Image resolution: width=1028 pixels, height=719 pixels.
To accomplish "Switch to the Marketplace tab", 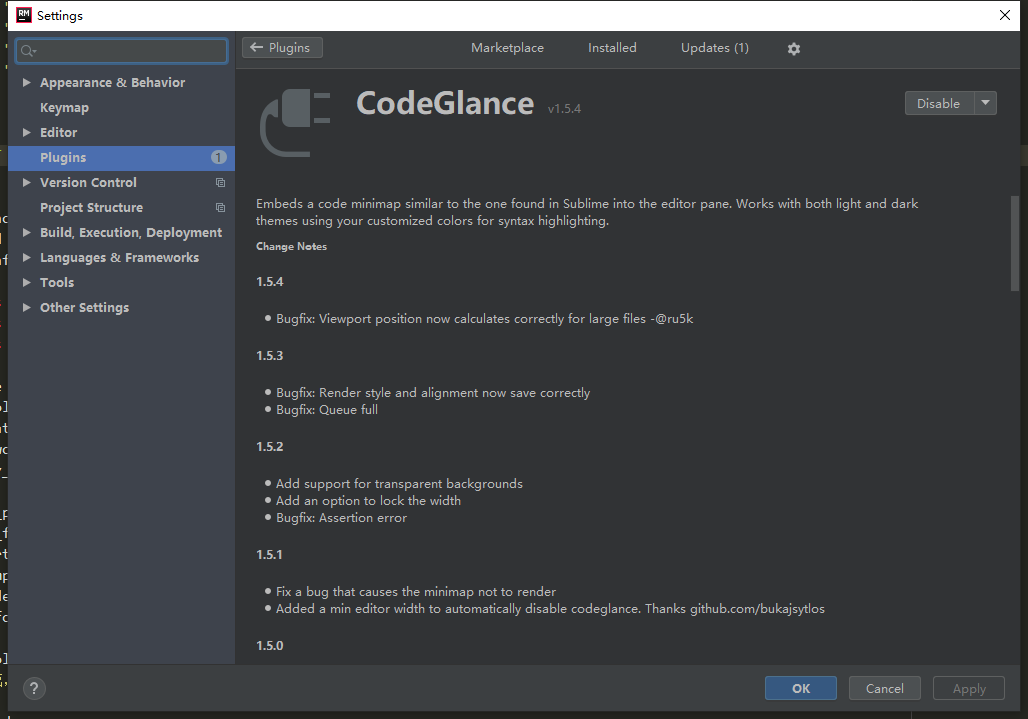I will pos(507,48).
